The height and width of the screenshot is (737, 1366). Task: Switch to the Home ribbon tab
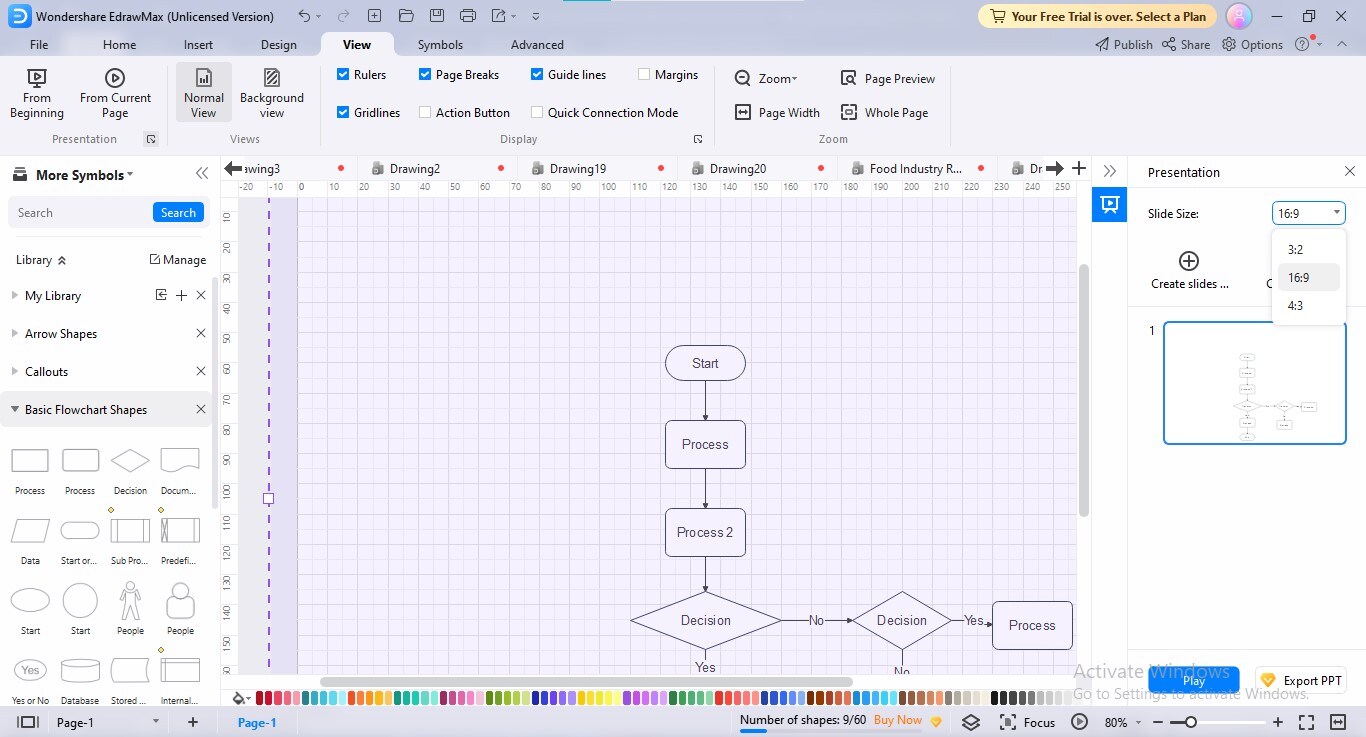point(119,45)
